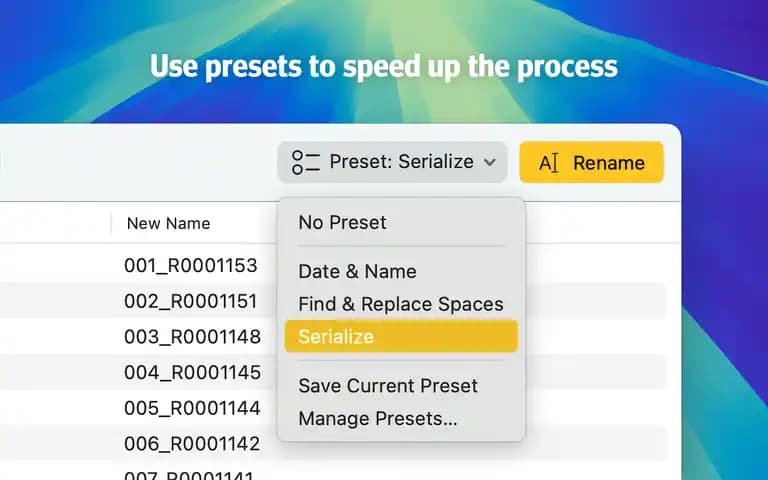Open Manage Presets…
Image resolution: width=768 pixels, height=480 pixels.
click(x=378, y=419)
